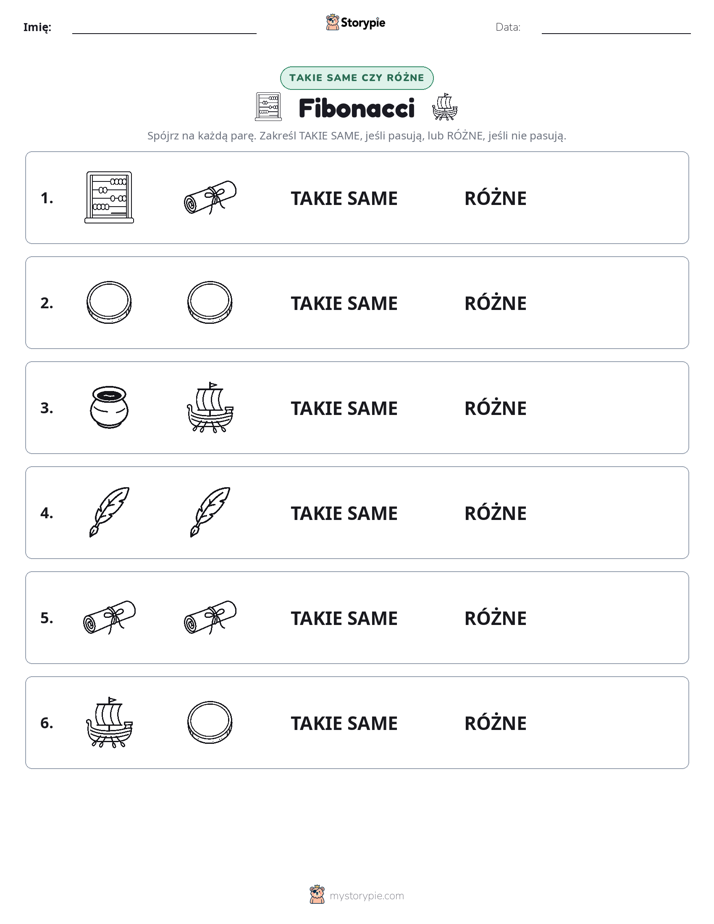Choose RÓŻNE for pair 1
The image size is (714, 924).
coord(495,199)
